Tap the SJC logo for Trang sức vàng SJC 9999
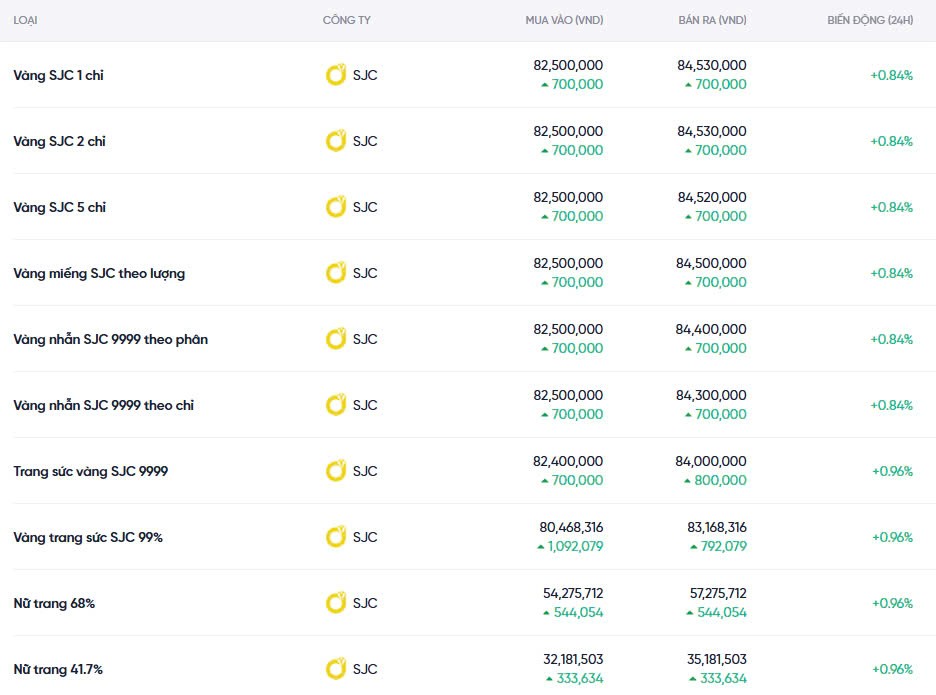936x695 pixels. tap(336, 471)
